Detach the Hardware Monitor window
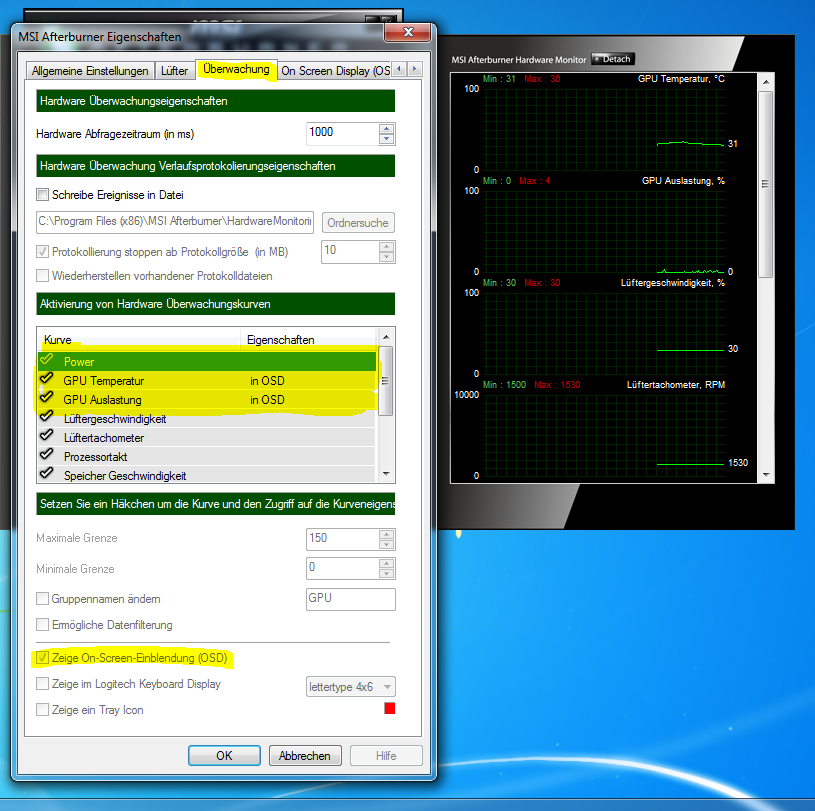The image size is (815, 811). click(613, 59)
